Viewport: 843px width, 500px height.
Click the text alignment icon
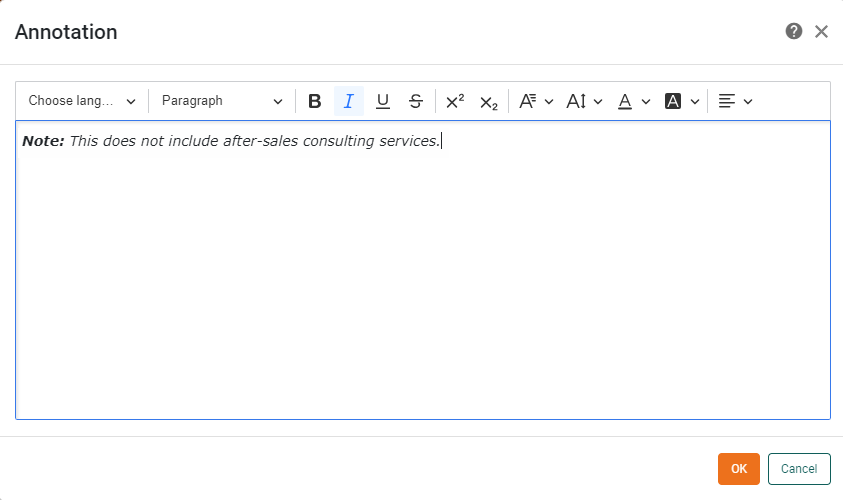point(727,101)
